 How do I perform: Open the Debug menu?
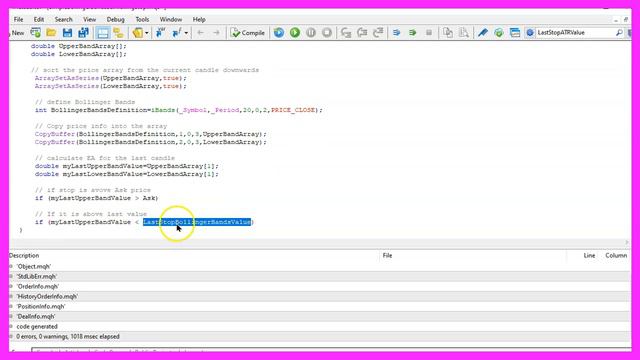[x=116, y=19]
